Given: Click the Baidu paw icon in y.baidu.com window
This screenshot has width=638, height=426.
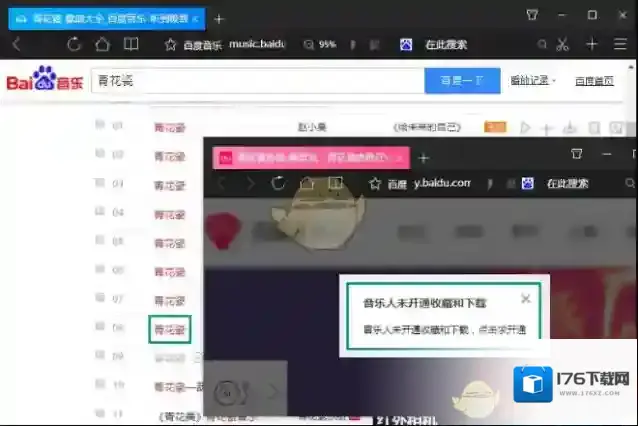Looking at the screenshot, I should tap(528, 184).
